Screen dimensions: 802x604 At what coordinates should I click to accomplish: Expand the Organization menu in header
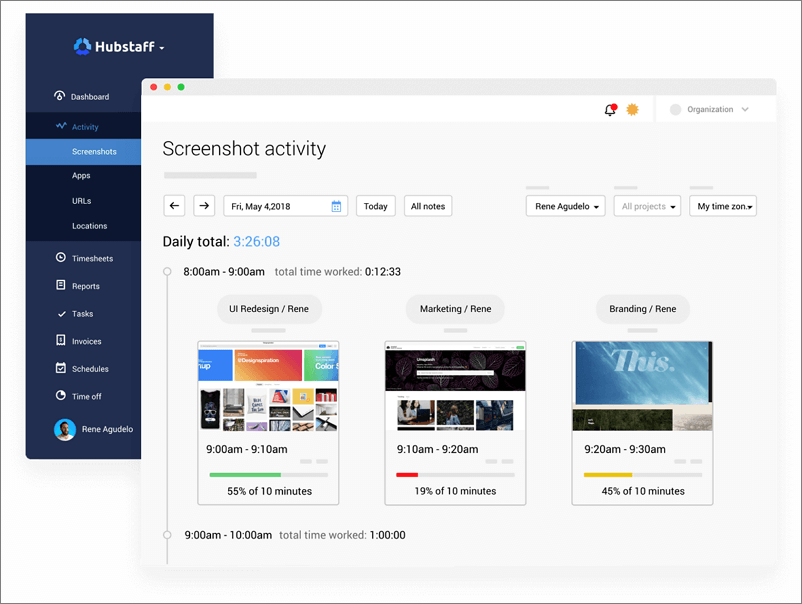(x=710, y=110)
